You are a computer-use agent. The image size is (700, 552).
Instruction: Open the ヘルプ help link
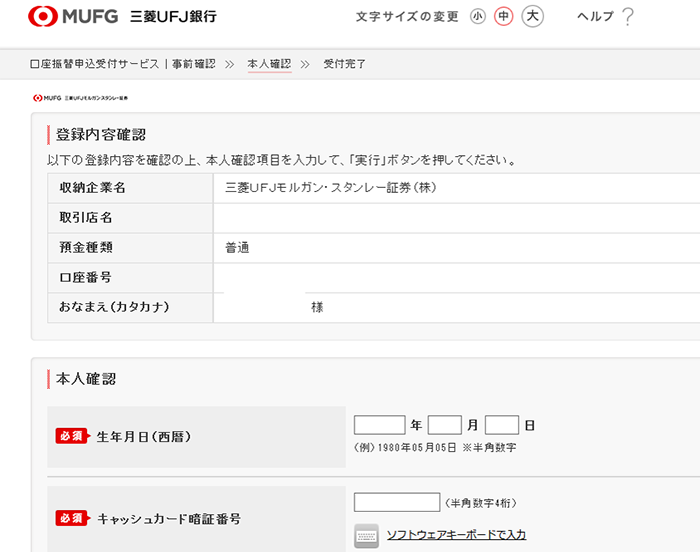pyautogui.click(x=596, y=17)
